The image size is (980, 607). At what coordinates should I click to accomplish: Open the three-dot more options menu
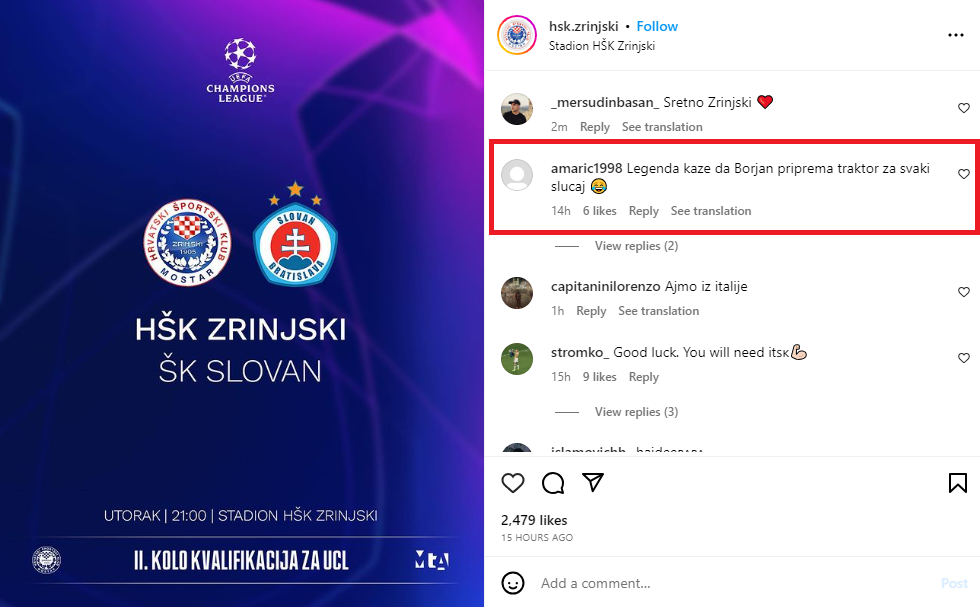(956, 35)
